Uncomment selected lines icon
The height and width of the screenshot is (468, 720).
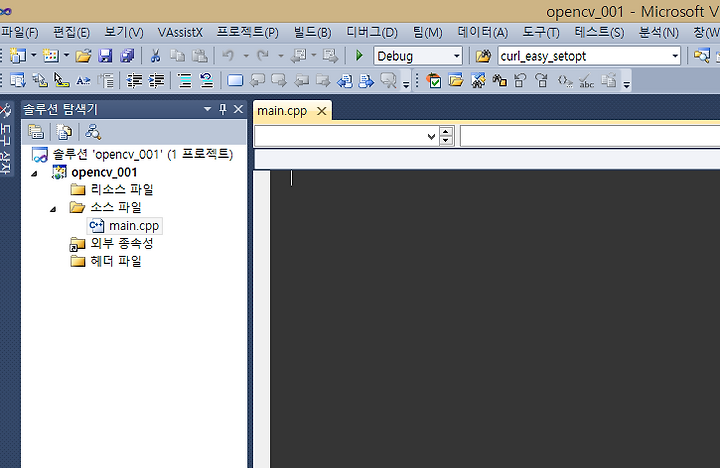207,81
